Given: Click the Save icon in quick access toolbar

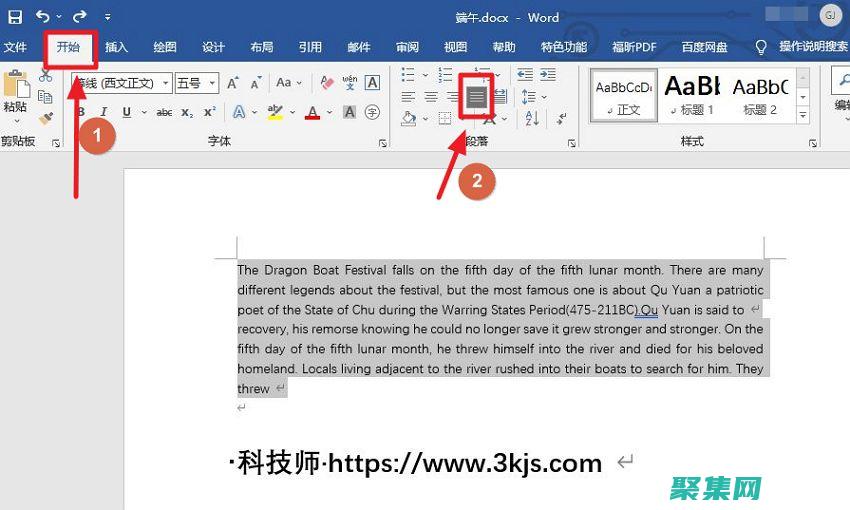Looking at the screenshot, I should [15, 16].
